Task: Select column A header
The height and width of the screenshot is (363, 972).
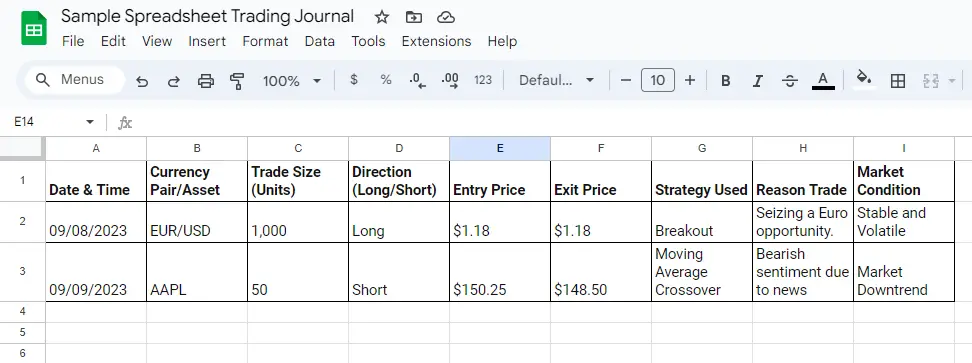Action: coord(96,148)
